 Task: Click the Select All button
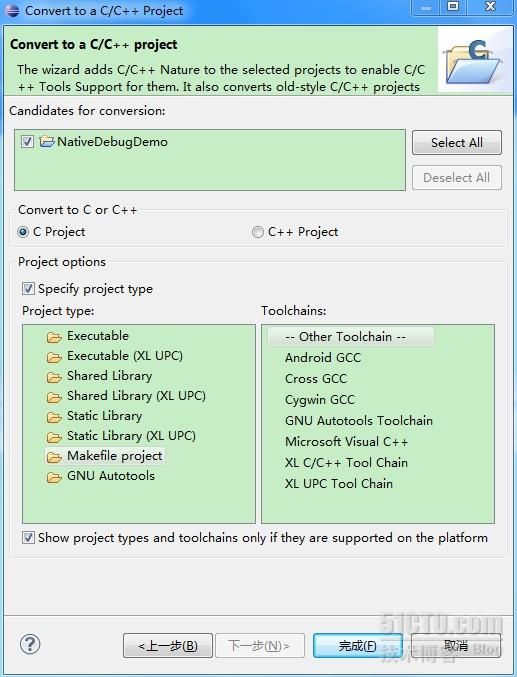point(457,142)
